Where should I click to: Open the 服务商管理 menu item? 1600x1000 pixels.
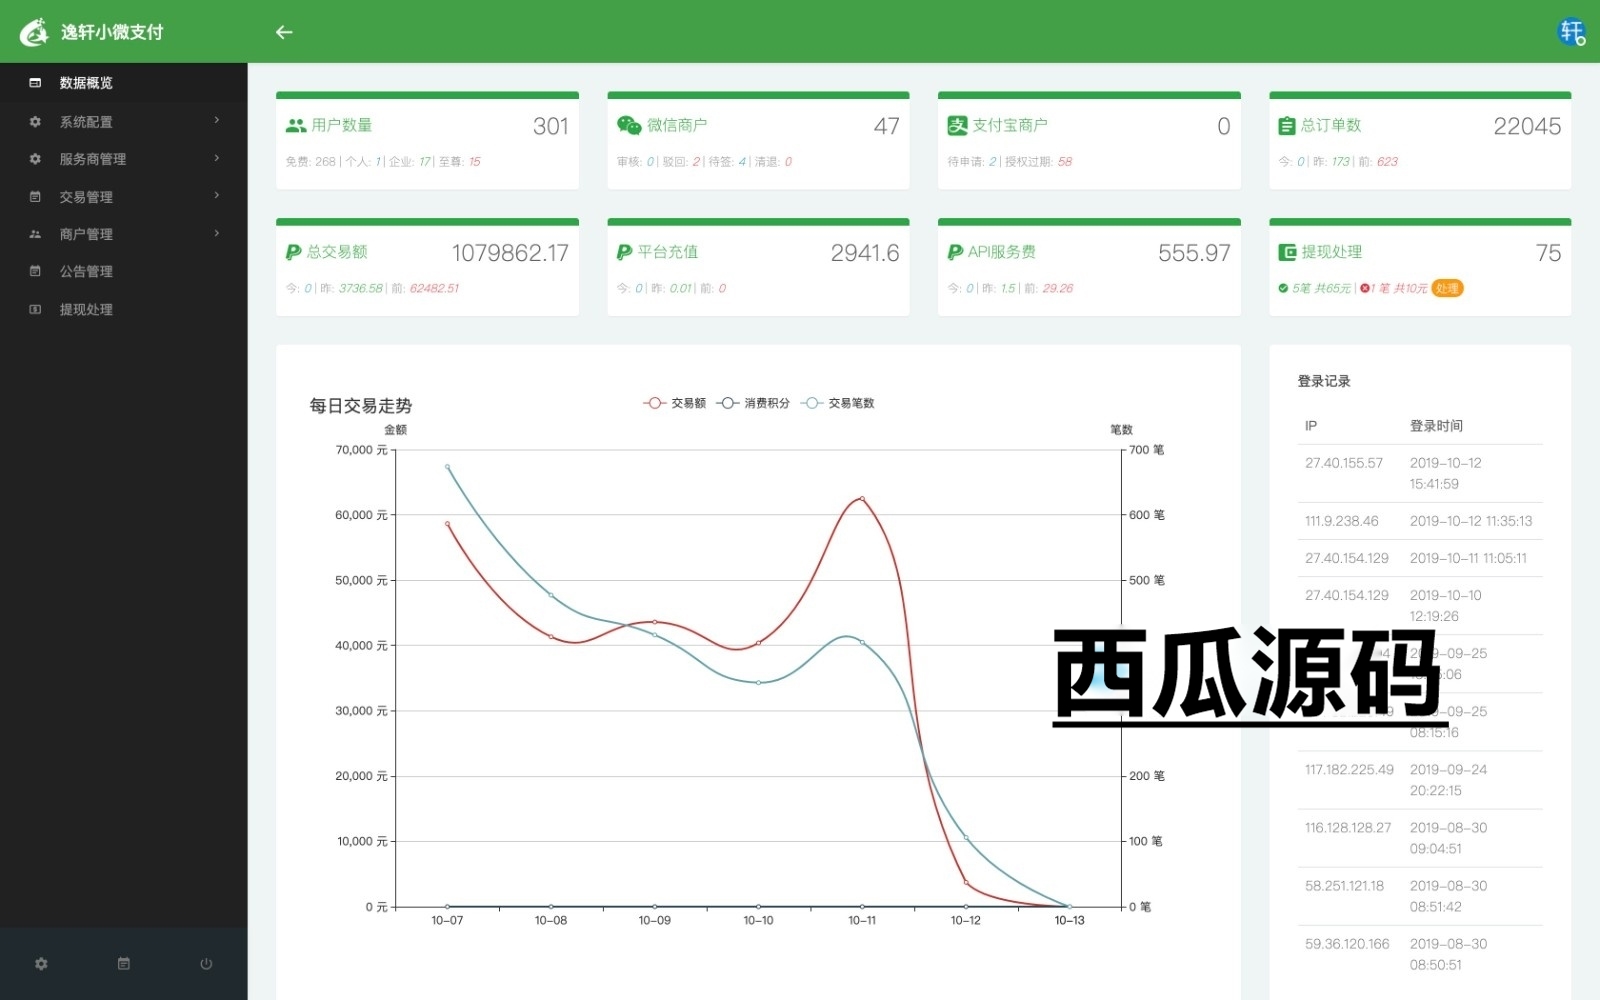click(x=124, y=159)
